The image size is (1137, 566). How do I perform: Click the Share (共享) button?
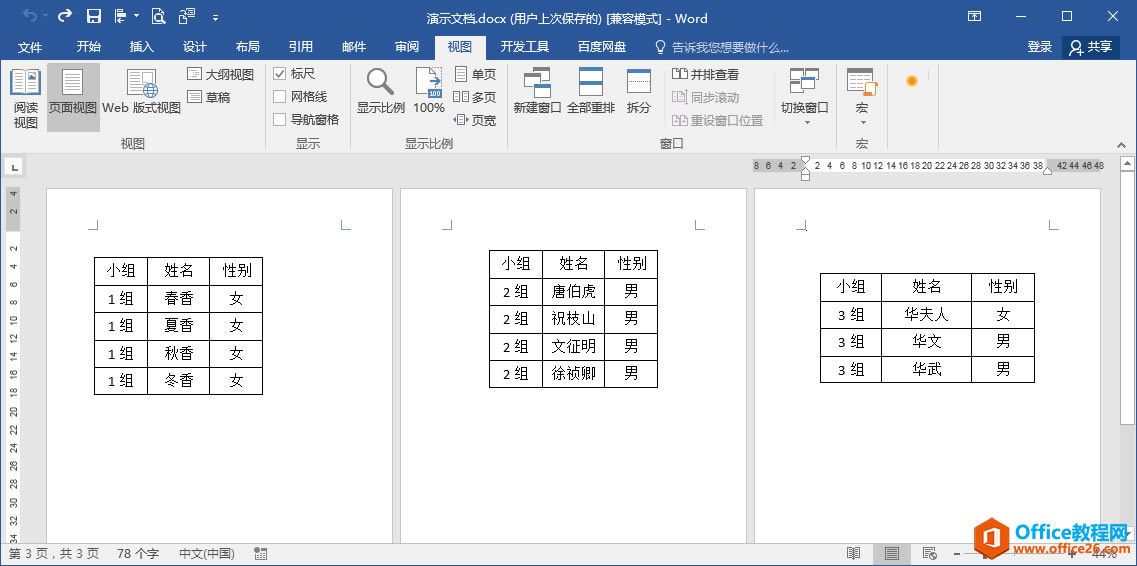coord(1091,47)
